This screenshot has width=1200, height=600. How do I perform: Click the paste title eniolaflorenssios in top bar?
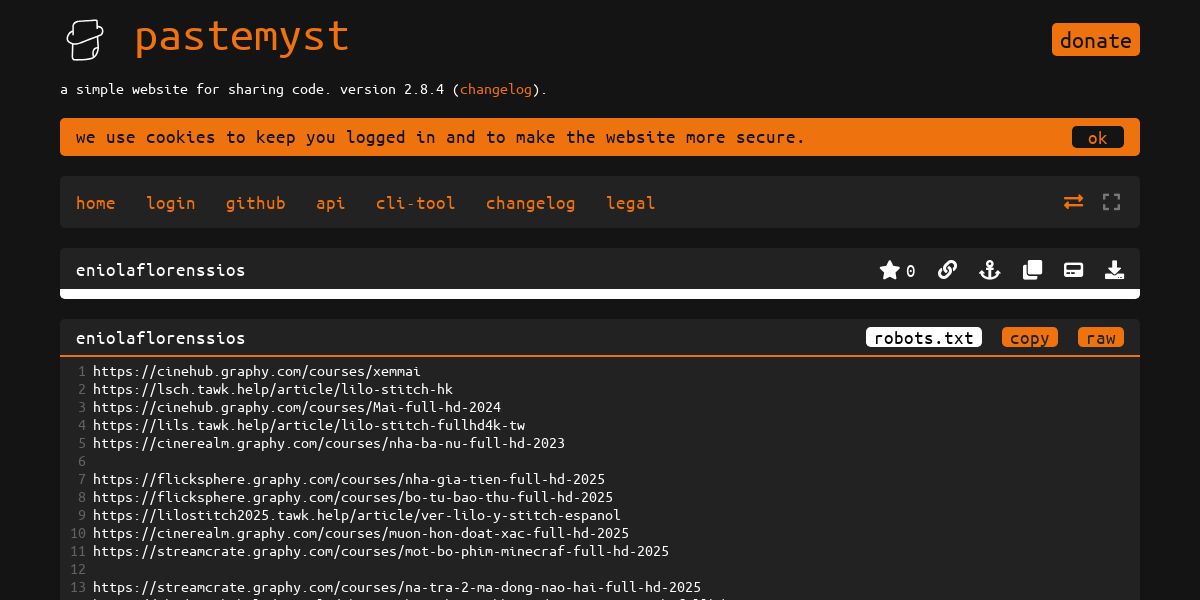click(x=160, y=270)
